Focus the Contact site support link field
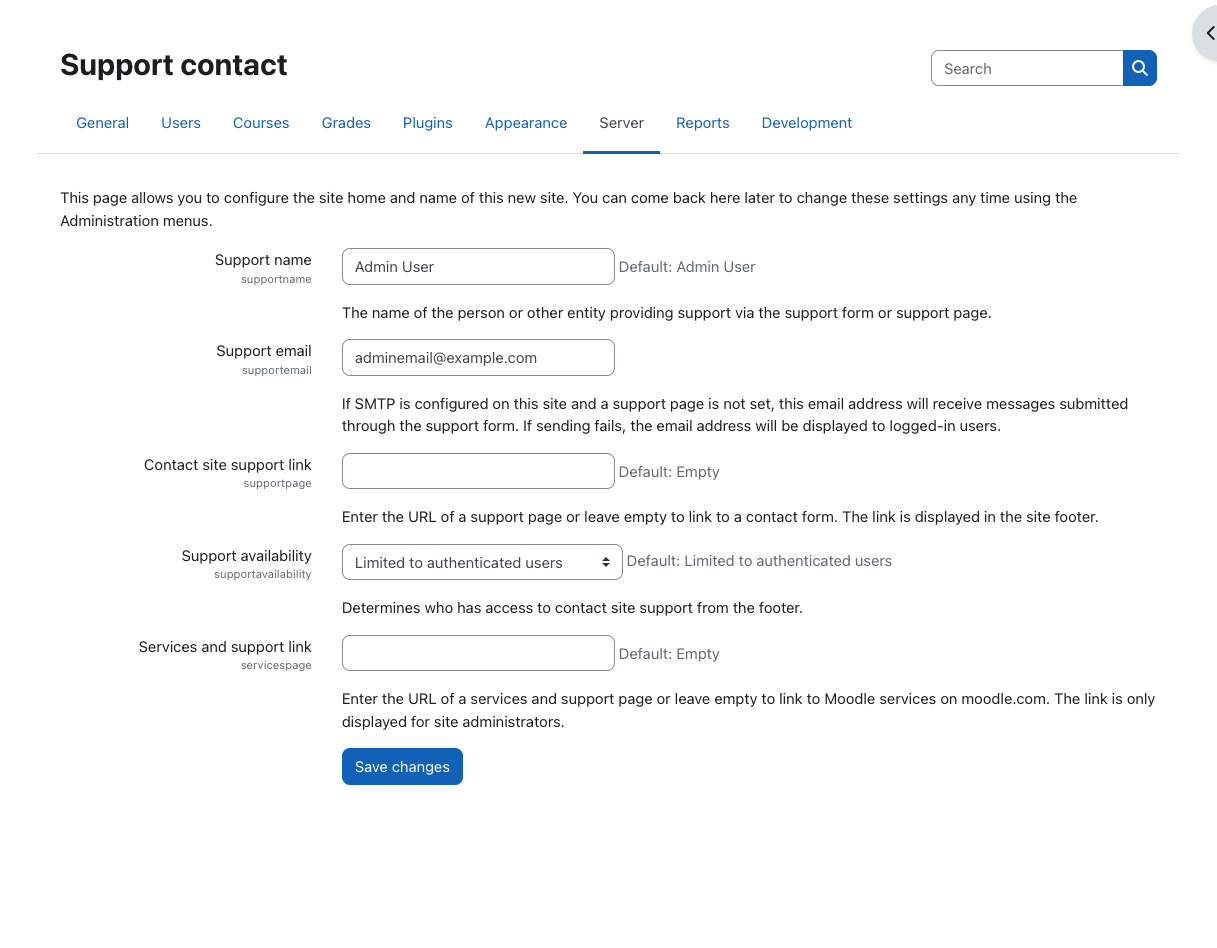Viewport: 1217px width, 948px height. (478, 471)
